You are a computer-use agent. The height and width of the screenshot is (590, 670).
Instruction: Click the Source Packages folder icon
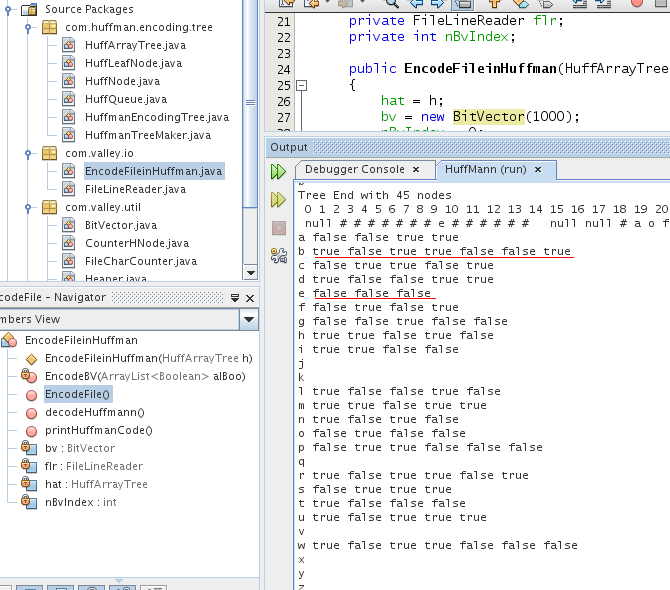coord(29,9)
